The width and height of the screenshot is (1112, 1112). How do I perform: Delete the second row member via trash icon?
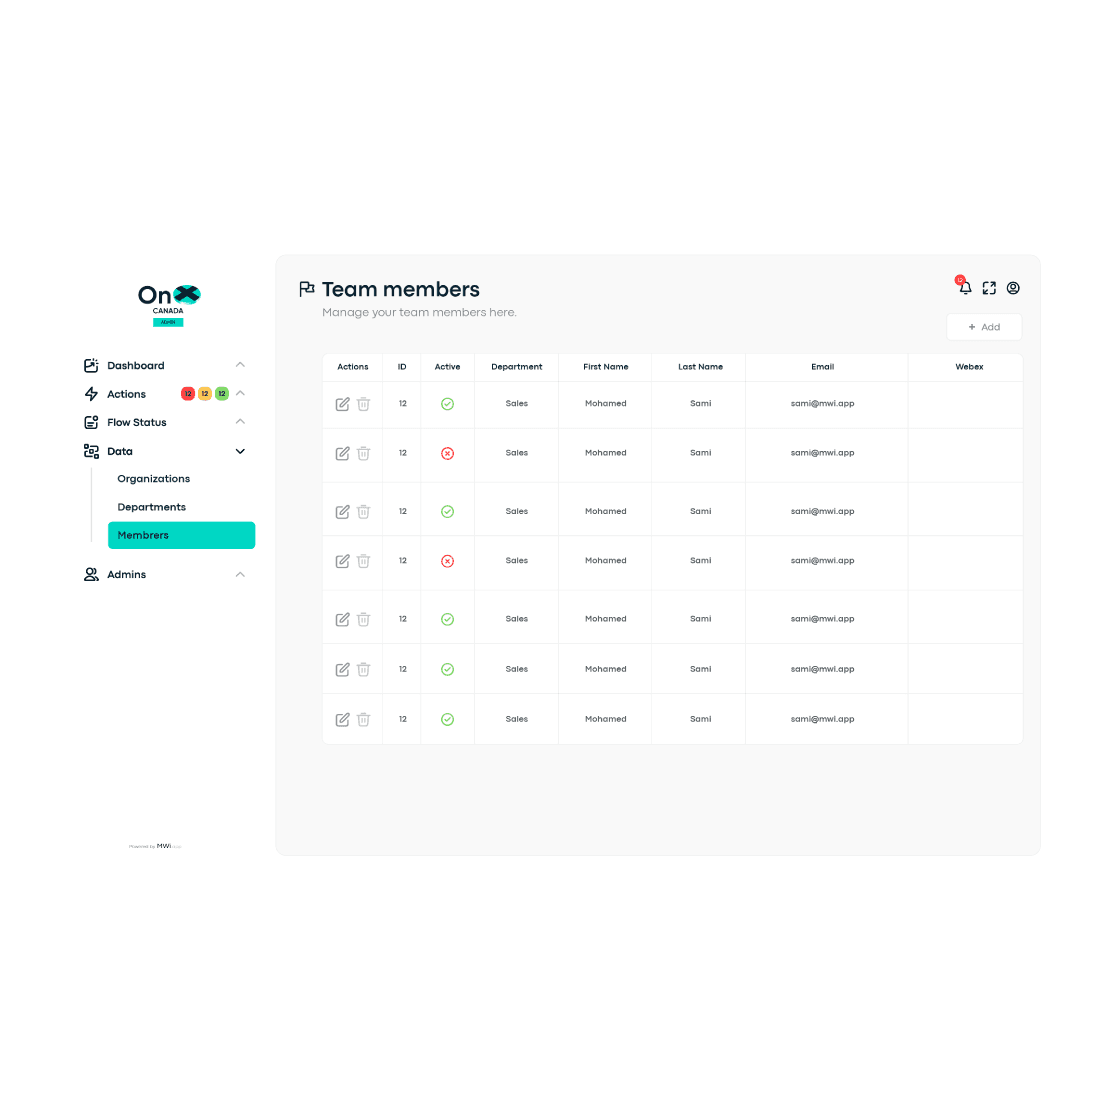click(x=364, y=453)
